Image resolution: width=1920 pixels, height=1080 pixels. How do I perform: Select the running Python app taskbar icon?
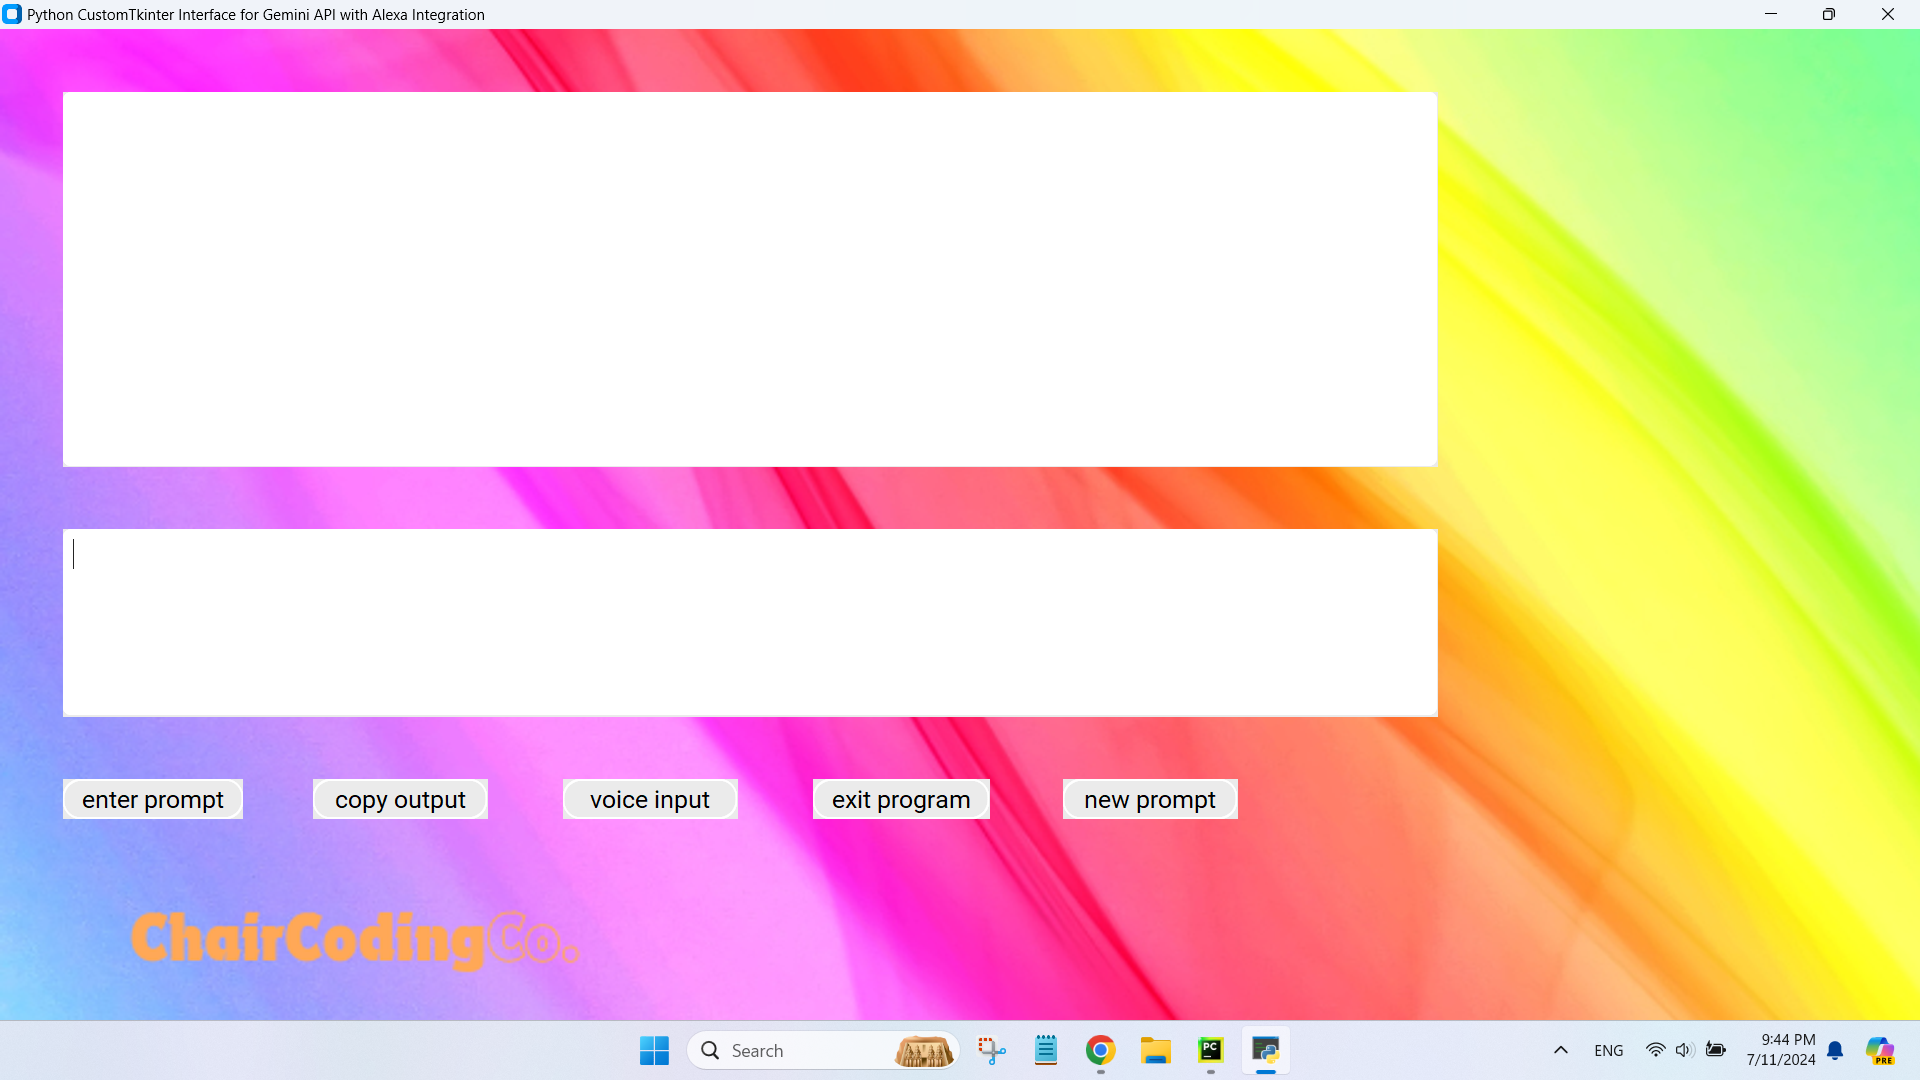tap(1266, 1050)
